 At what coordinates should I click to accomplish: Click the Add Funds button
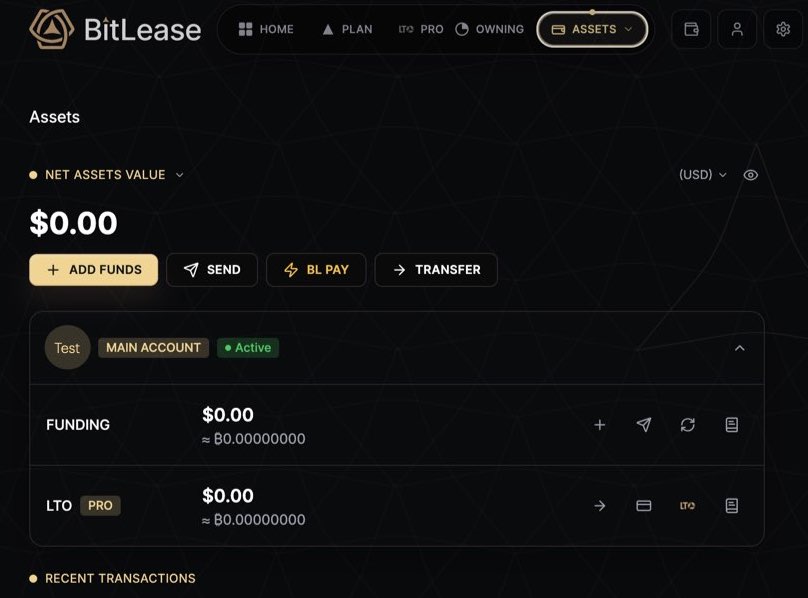click(94, 270)
